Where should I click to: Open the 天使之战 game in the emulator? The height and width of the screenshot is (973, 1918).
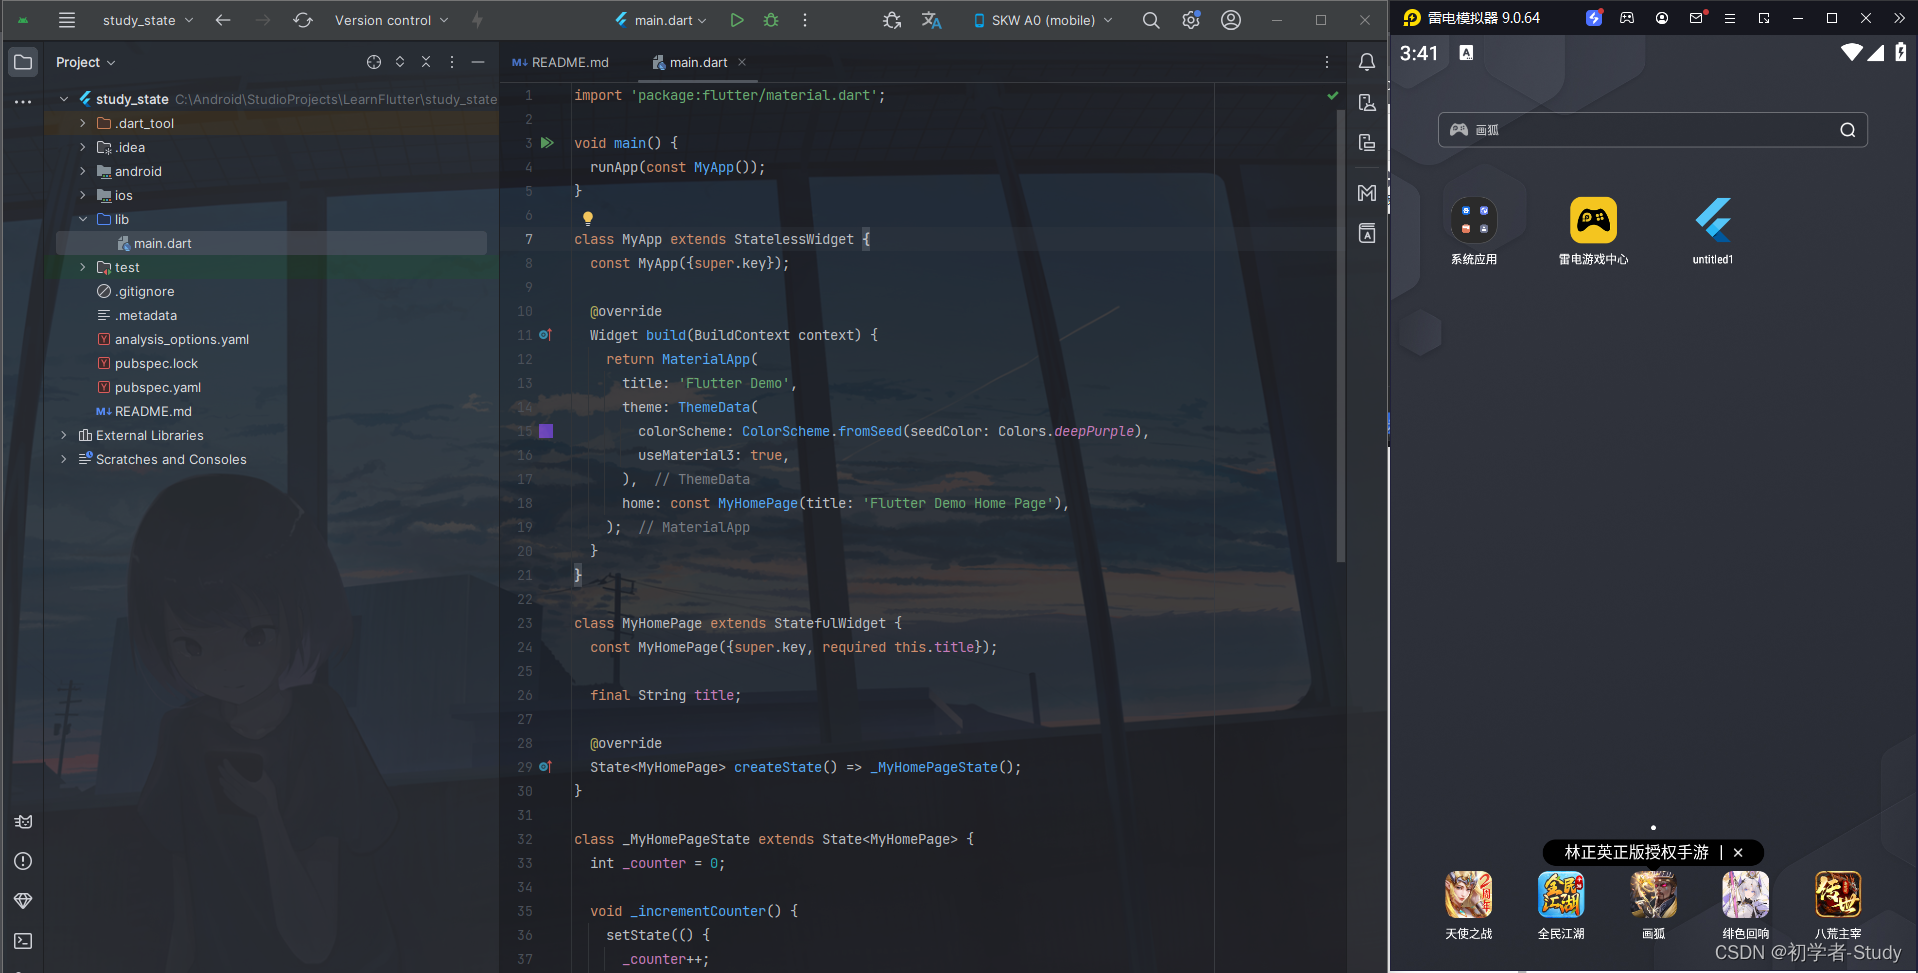pyautogui.click(x=1468, y=905)
